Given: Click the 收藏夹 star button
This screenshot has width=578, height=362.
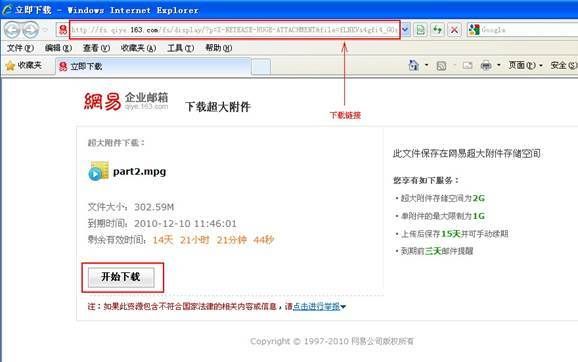Looking at the screenshot, I should click(x=24, y=66).
